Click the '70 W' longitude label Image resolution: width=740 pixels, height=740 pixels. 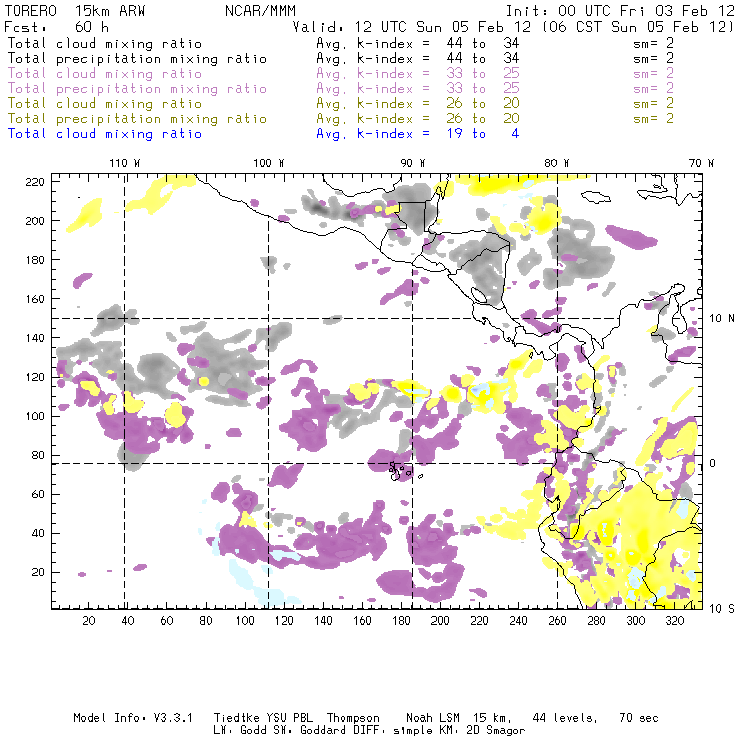point(701,163)
